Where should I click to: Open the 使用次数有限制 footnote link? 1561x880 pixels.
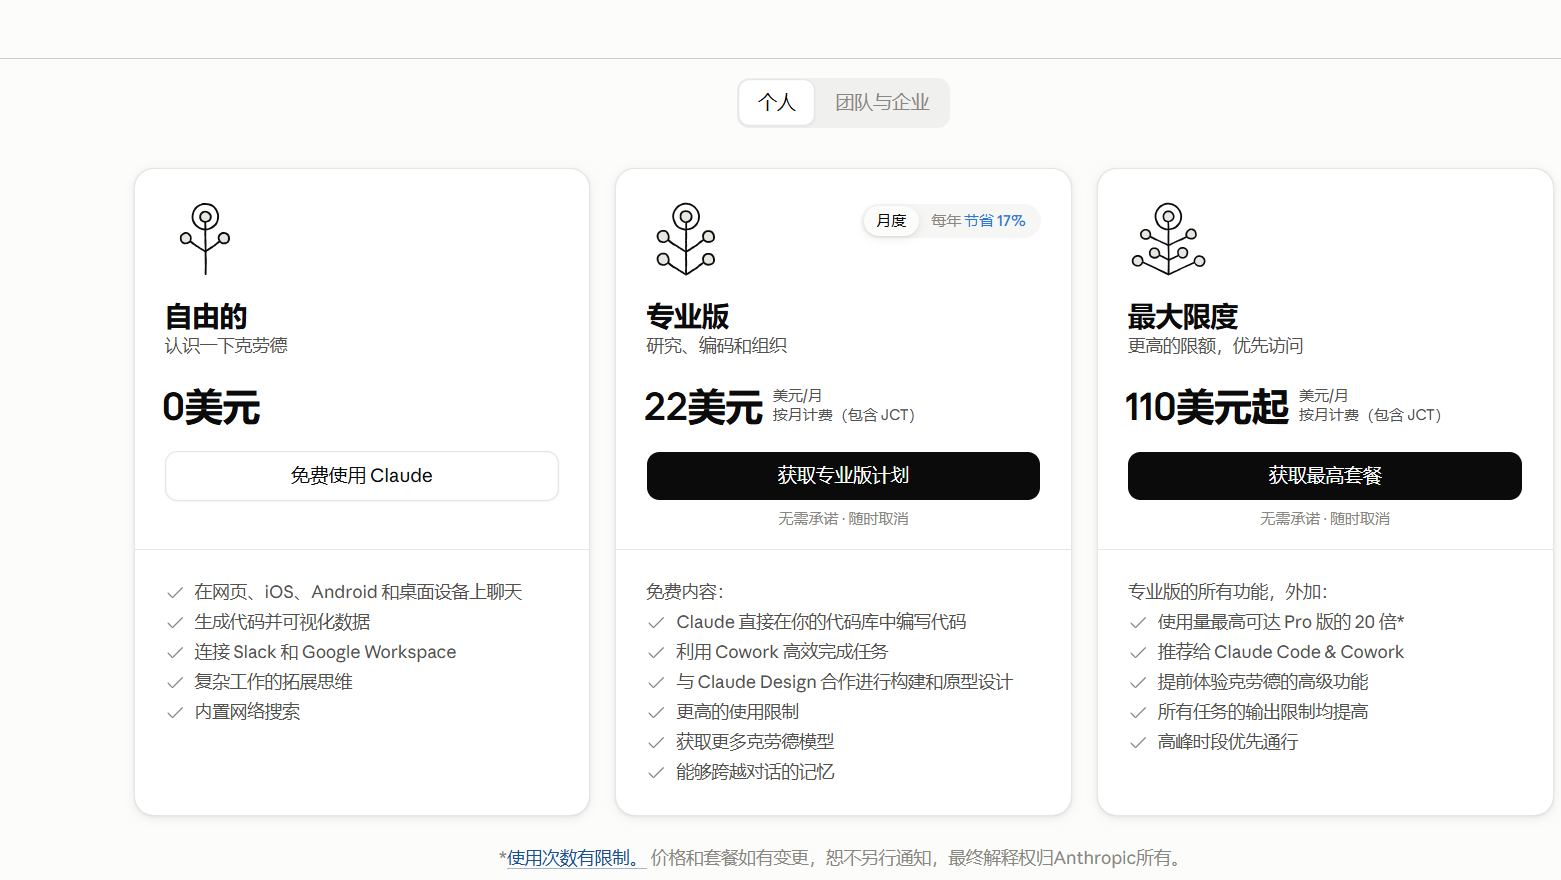[x=575, y=858]
